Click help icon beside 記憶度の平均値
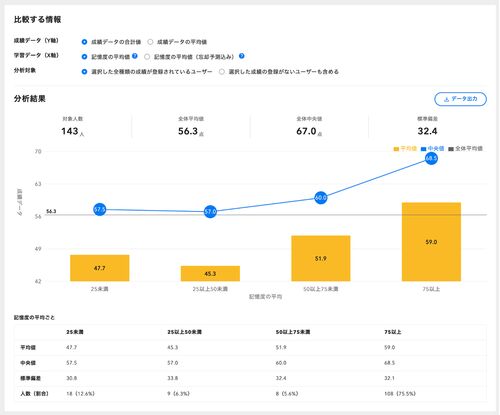The height and width of the screenshot is (415, 500). coord(135,56)
